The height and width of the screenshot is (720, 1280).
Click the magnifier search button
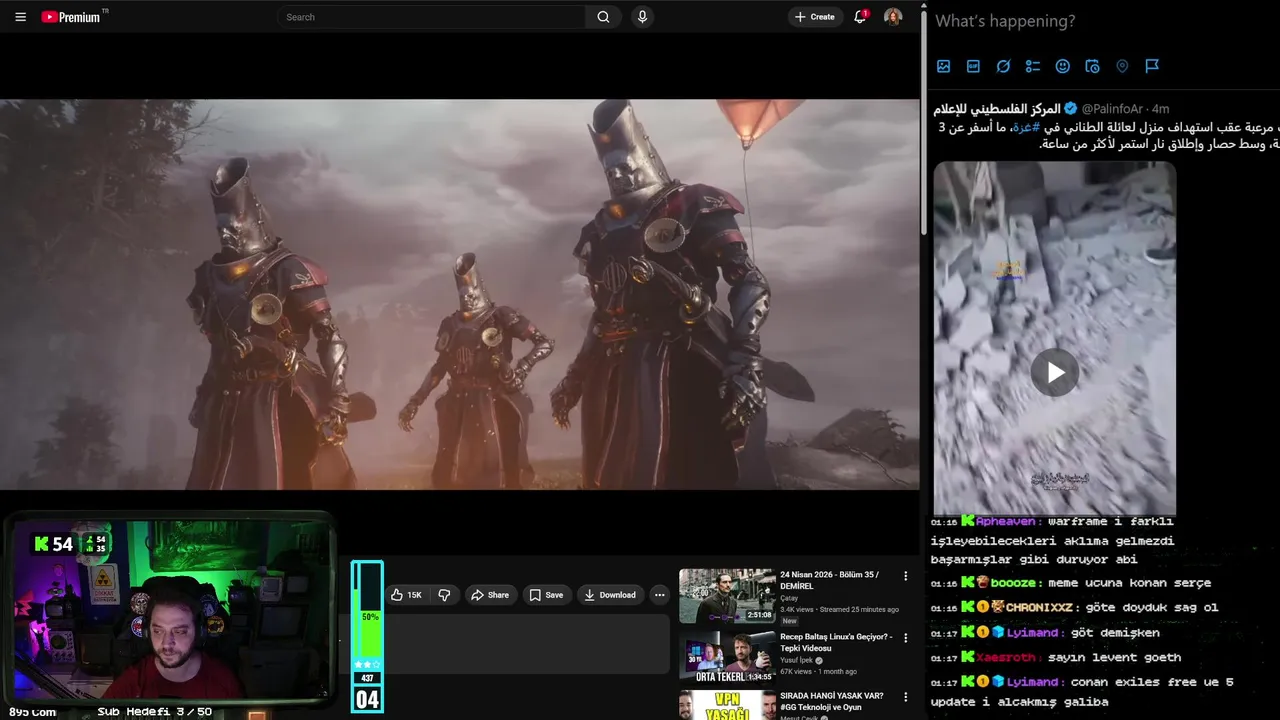[603, 17]
